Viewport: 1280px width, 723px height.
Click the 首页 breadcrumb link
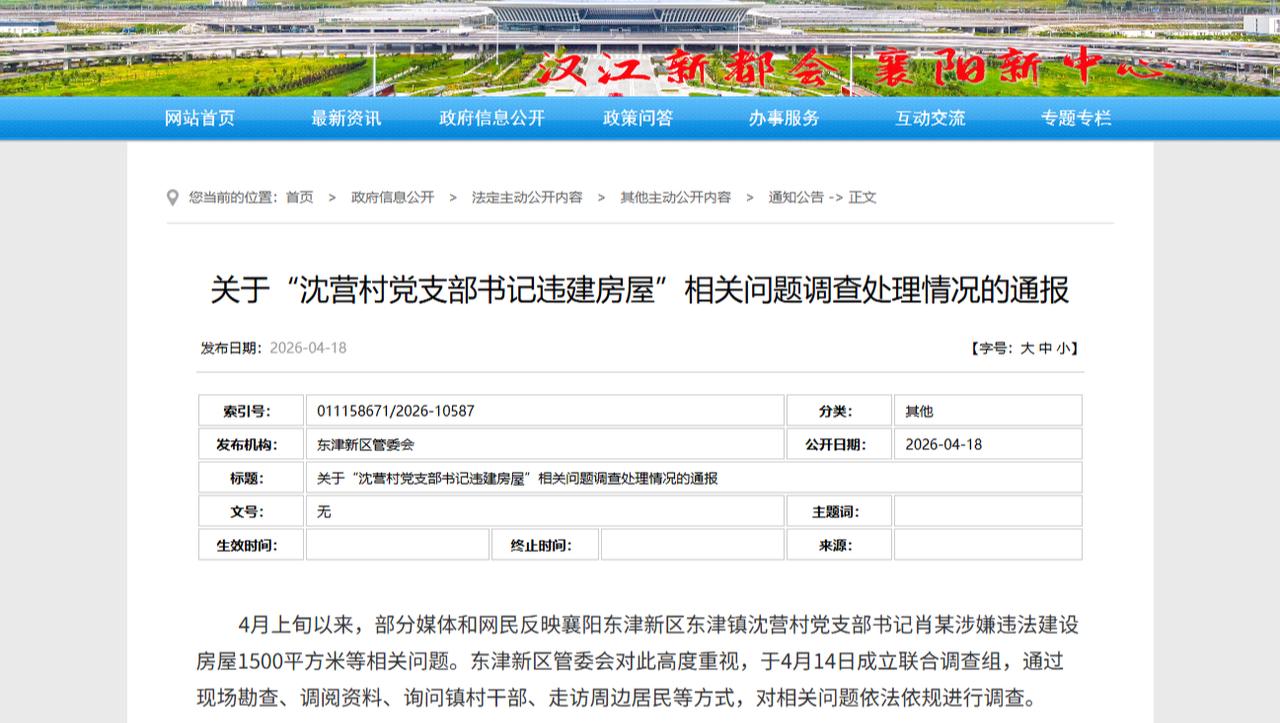click(299, 198)
